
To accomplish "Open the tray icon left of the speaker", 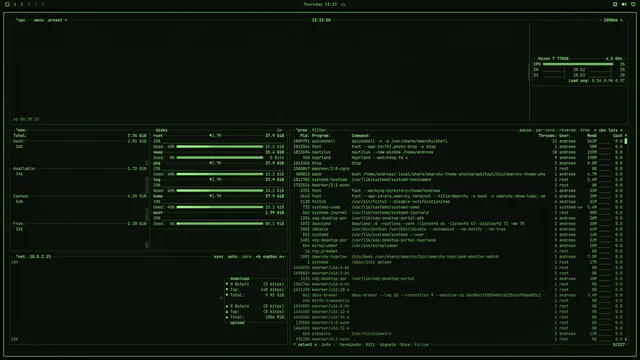I will pyautogui.click(x=615, y=4).
